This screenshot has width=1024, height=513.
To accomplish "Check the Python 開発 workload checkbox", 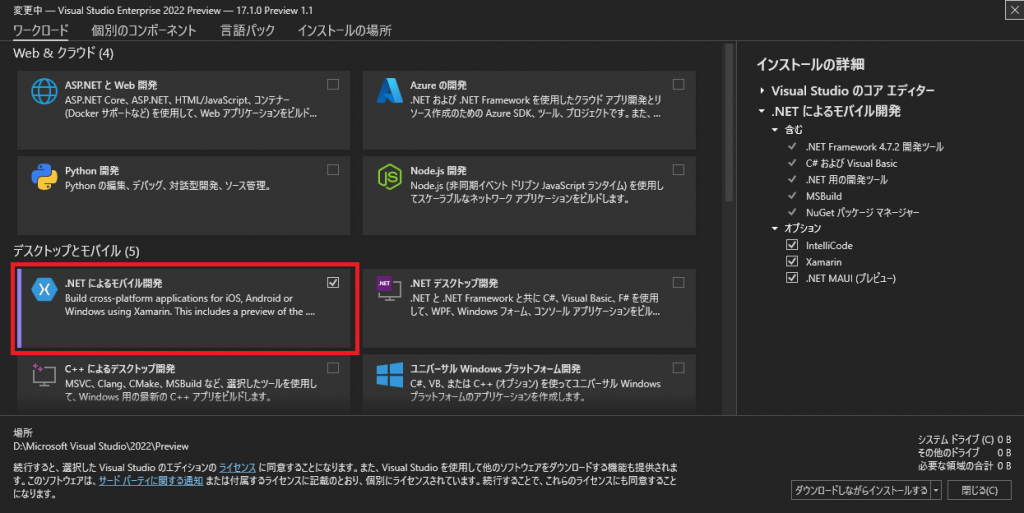I will point(333,170).
